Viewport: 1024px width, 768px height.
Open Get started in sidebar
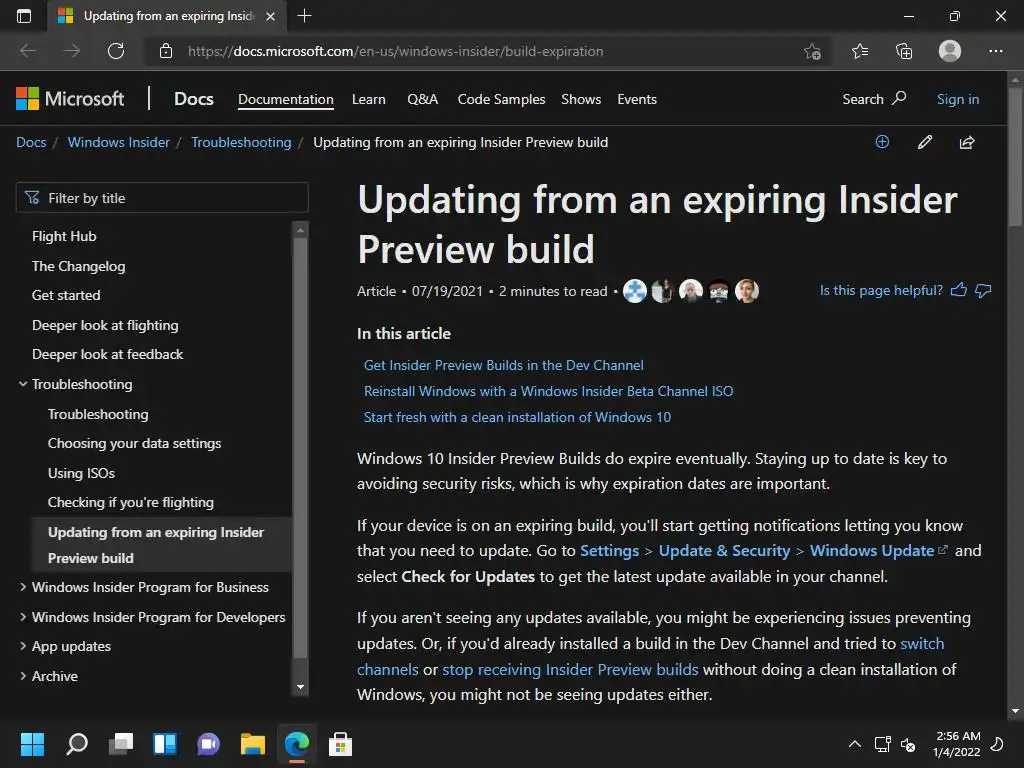coord(66,295)
